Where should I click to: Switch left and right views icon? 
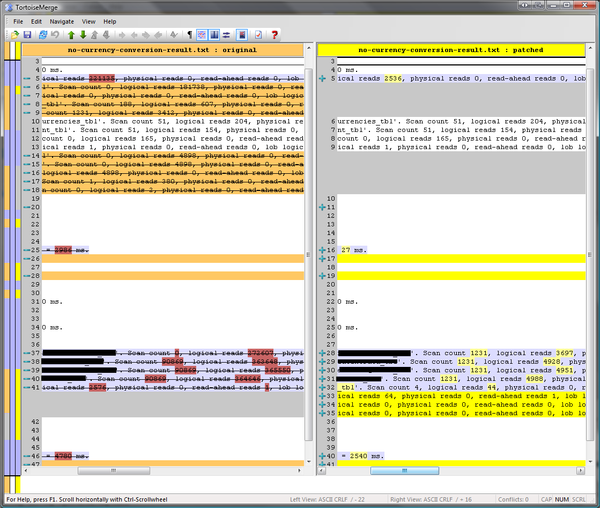(x=227, y=35)
